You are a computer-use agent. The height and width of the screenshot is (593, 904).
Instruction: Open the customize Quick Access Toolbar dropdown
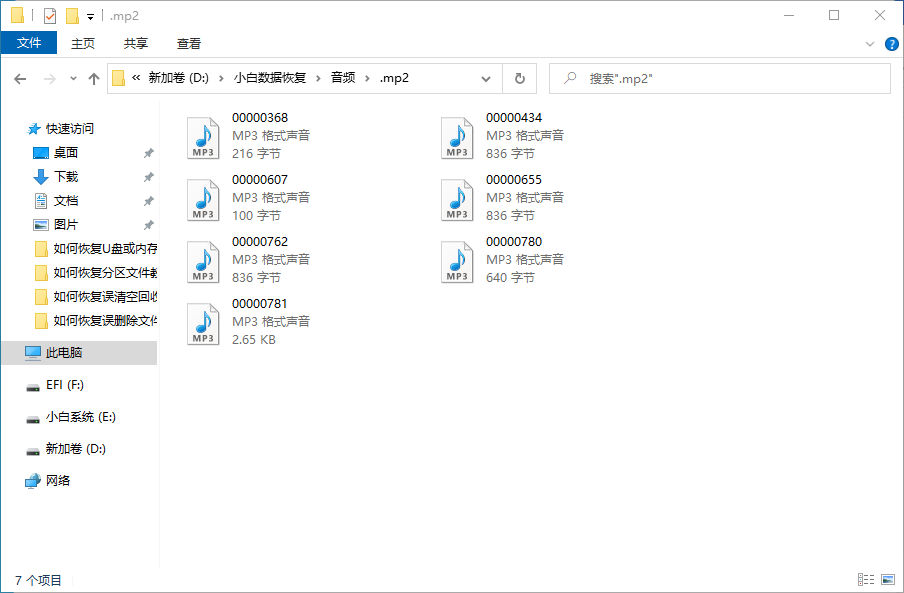[90, 16]
